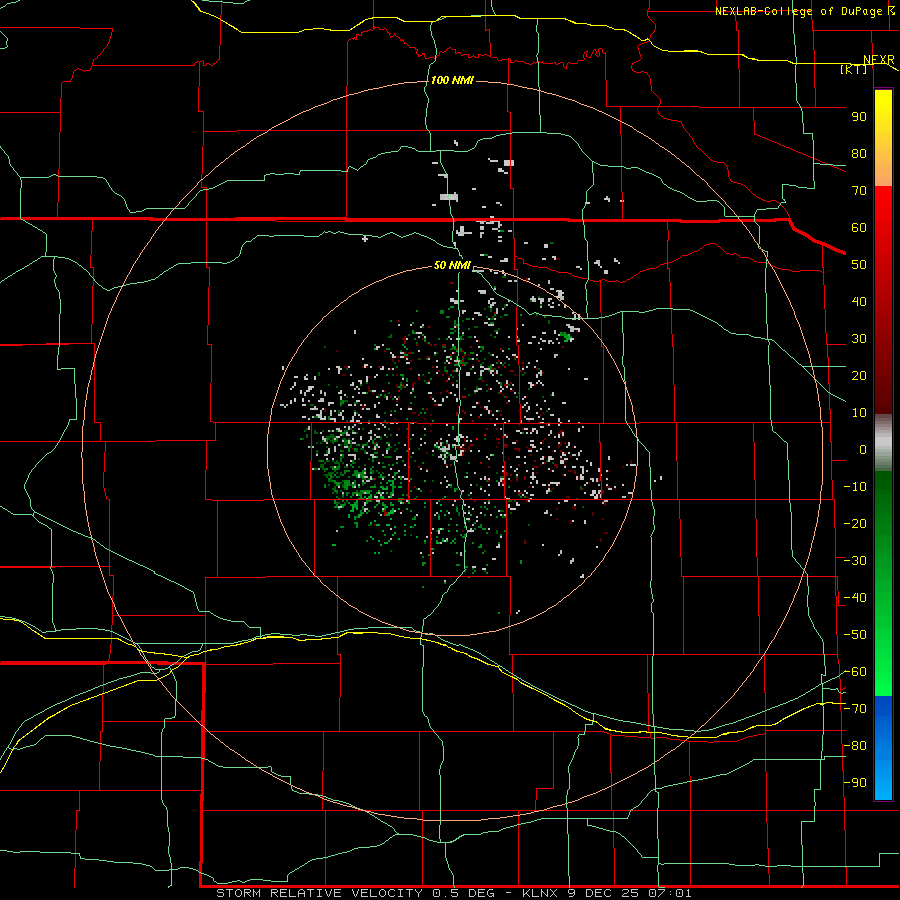Viewport: 900px width, 900px height.
Task: Select the blue bottom band of velocity scale
Action: tap(883, 748)
